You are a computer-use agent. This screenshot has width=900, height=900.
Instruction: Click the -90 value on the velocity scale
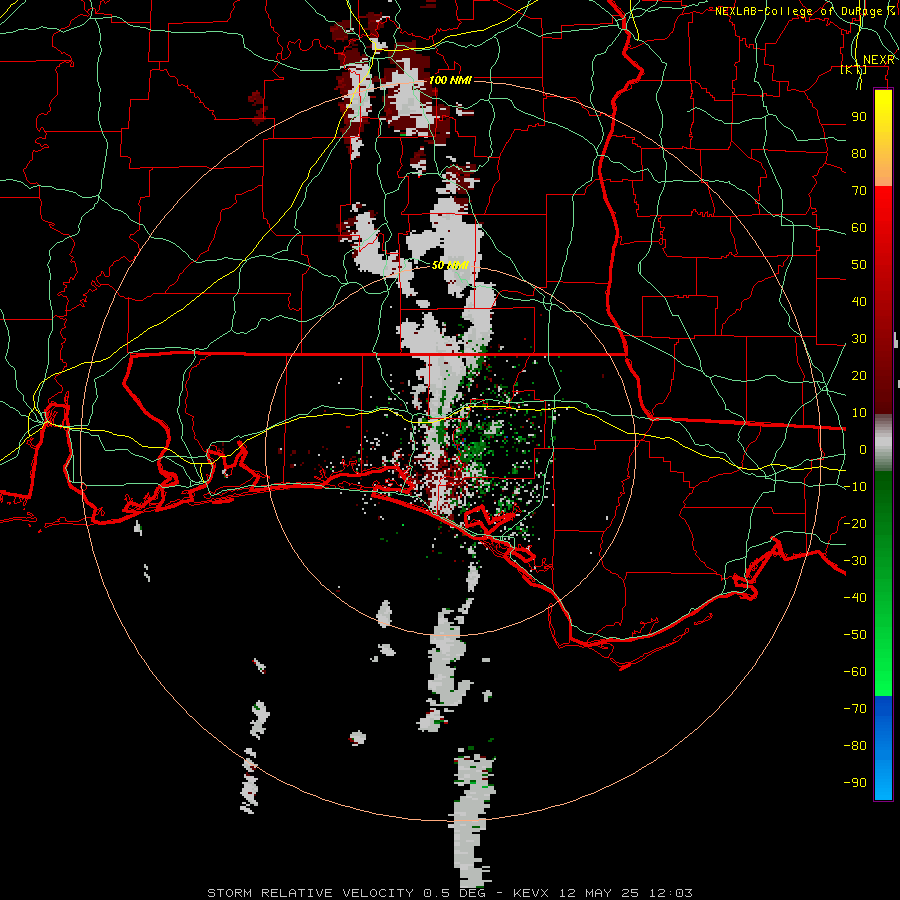[855, 783]
